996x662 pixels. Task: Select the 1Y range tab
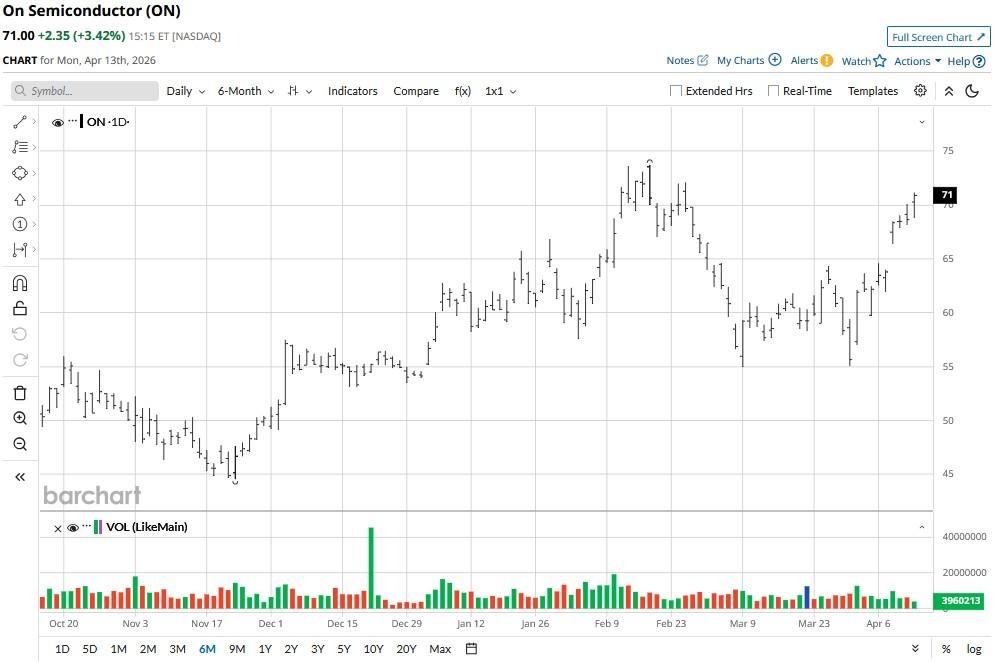coord(265,649)
